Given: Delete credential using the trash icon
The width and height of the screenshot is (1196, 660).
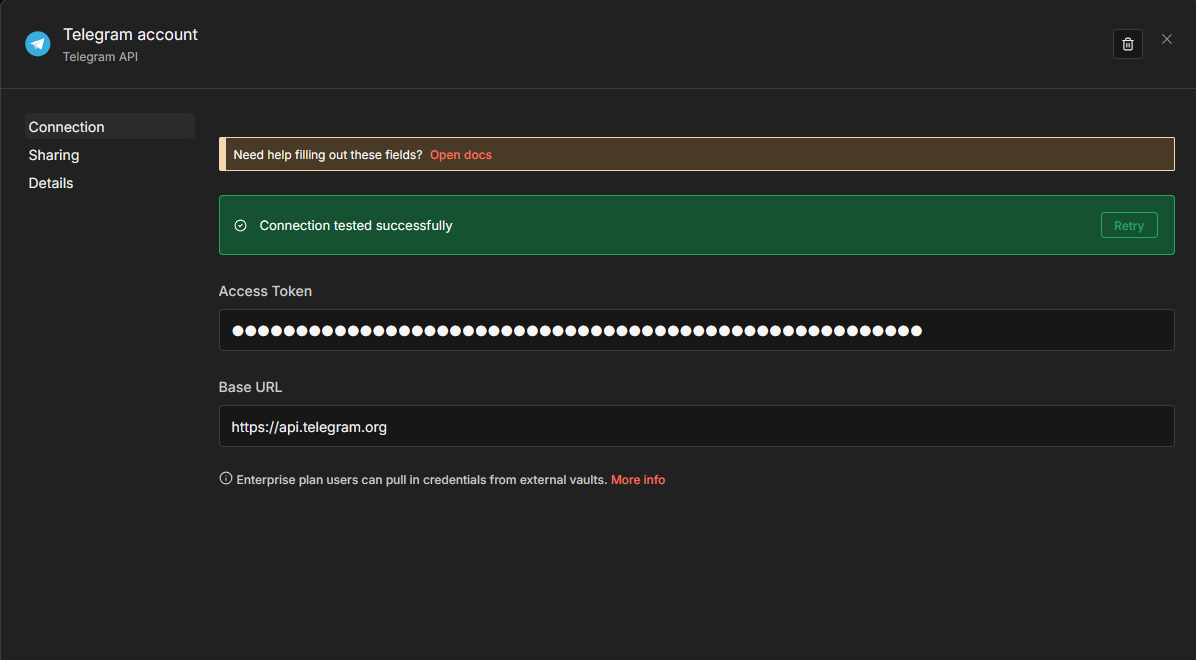Looking at the screenshot, I should coord(1127,44).
